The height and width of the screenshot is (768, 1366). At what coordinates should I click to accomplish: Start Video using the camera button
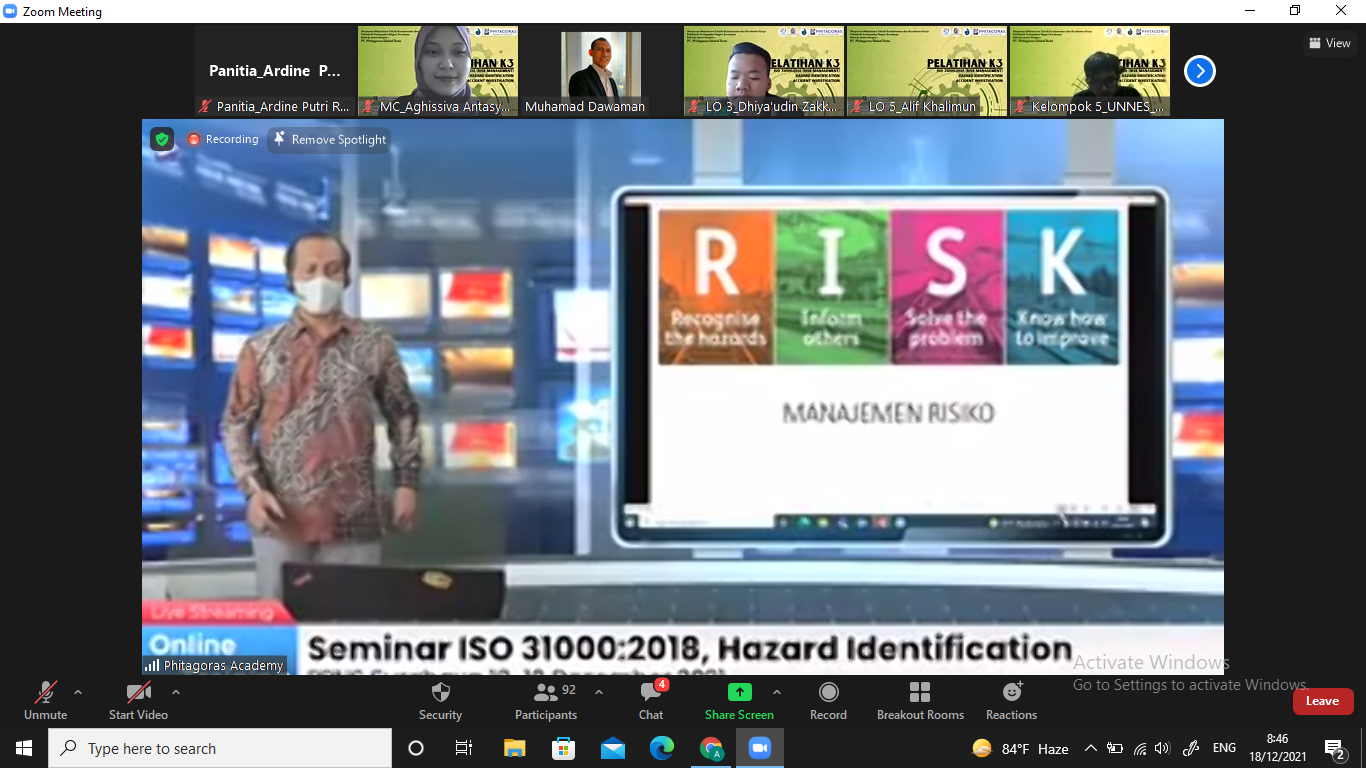[x=138, y=700]
